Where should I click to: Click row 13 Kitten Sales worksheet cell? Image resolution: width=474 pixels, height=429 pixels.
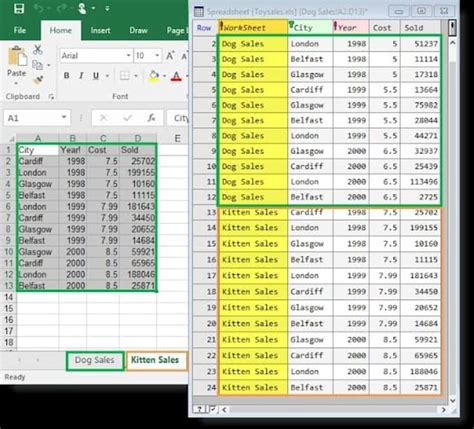pos(253,213)
